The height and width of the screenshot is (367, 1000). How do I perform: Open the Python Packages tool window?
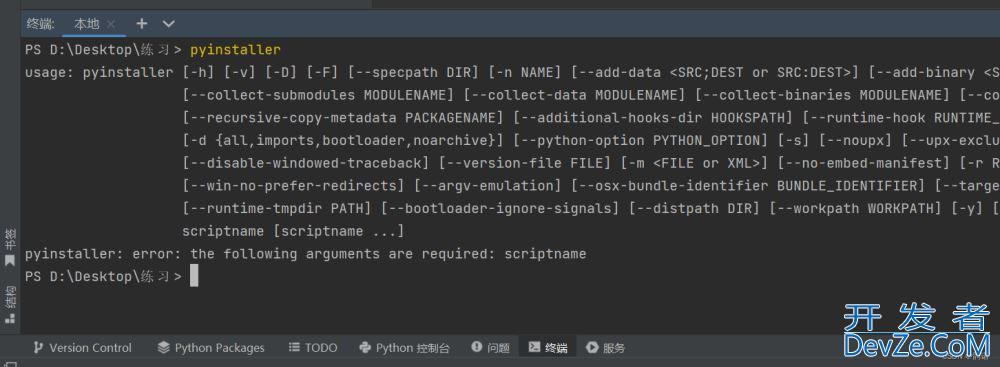(211, 348)
